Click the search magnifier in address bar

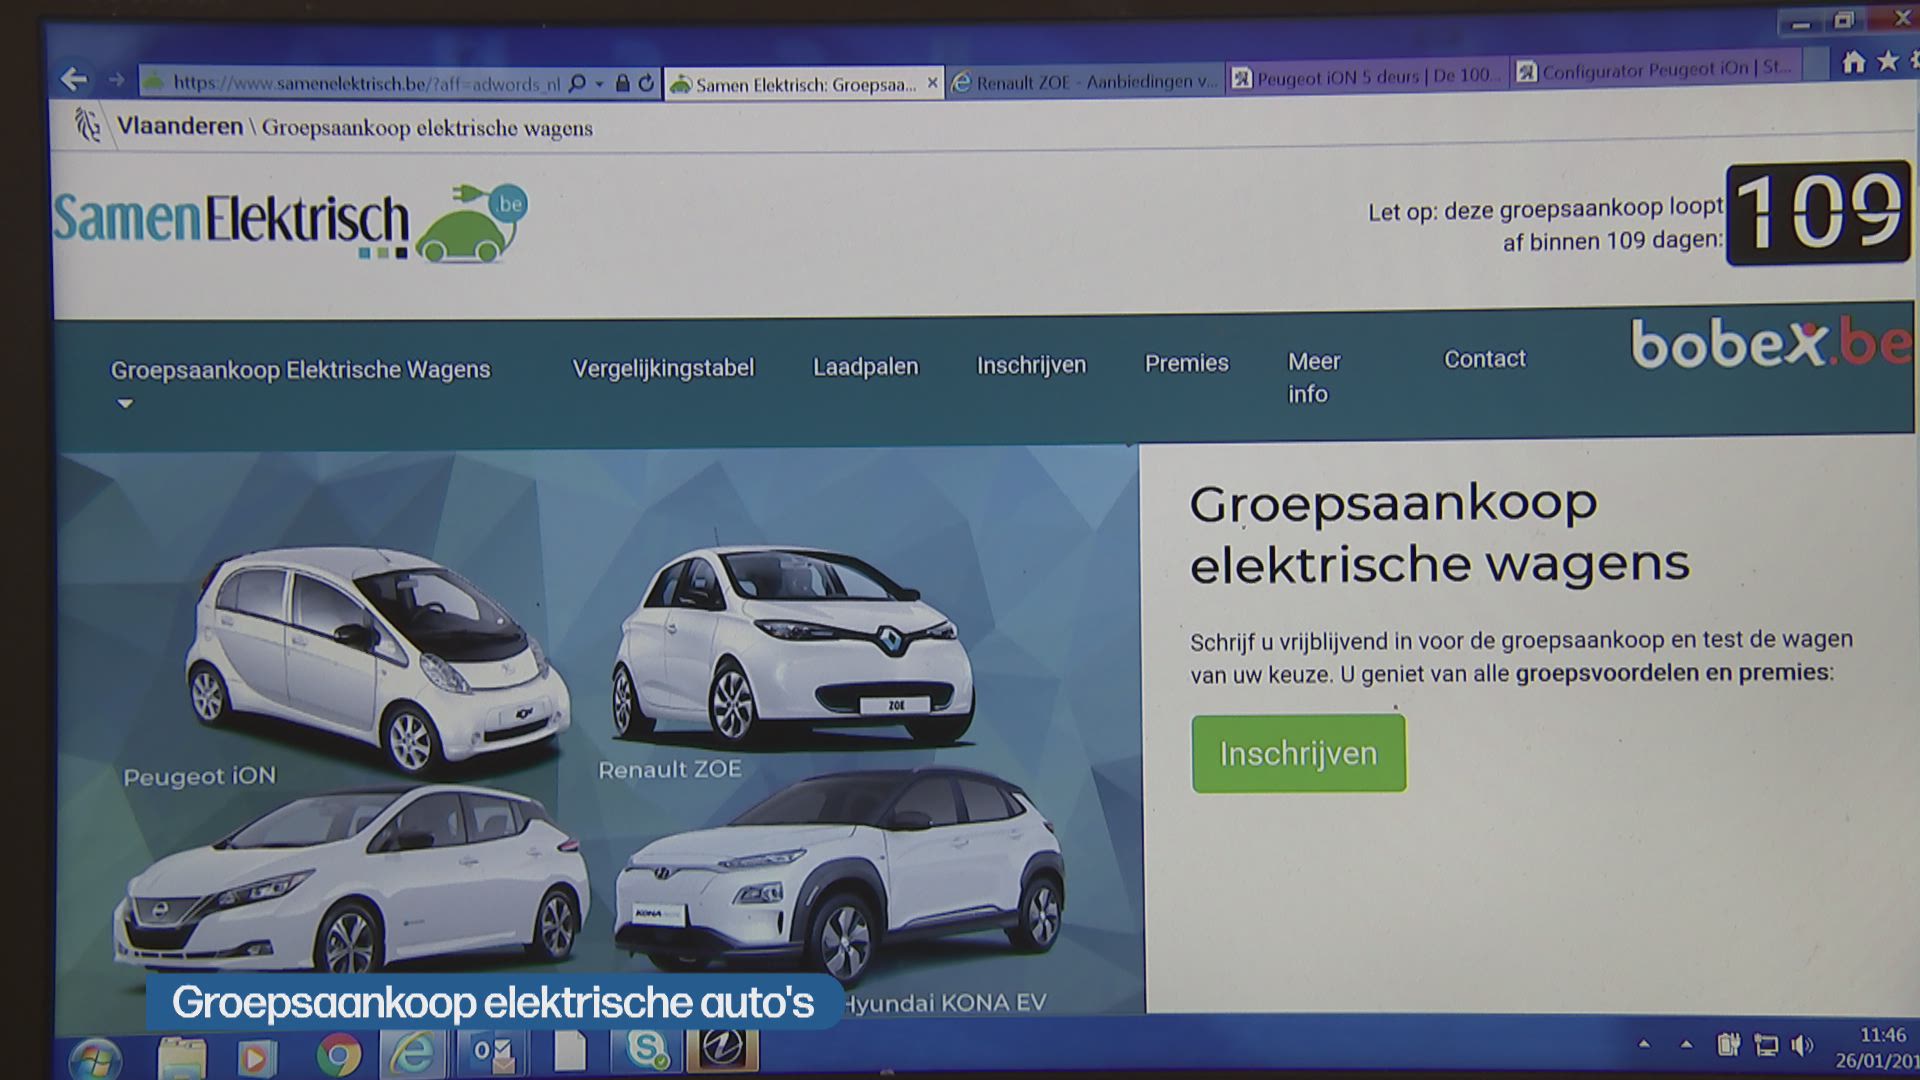click(577, 84)
